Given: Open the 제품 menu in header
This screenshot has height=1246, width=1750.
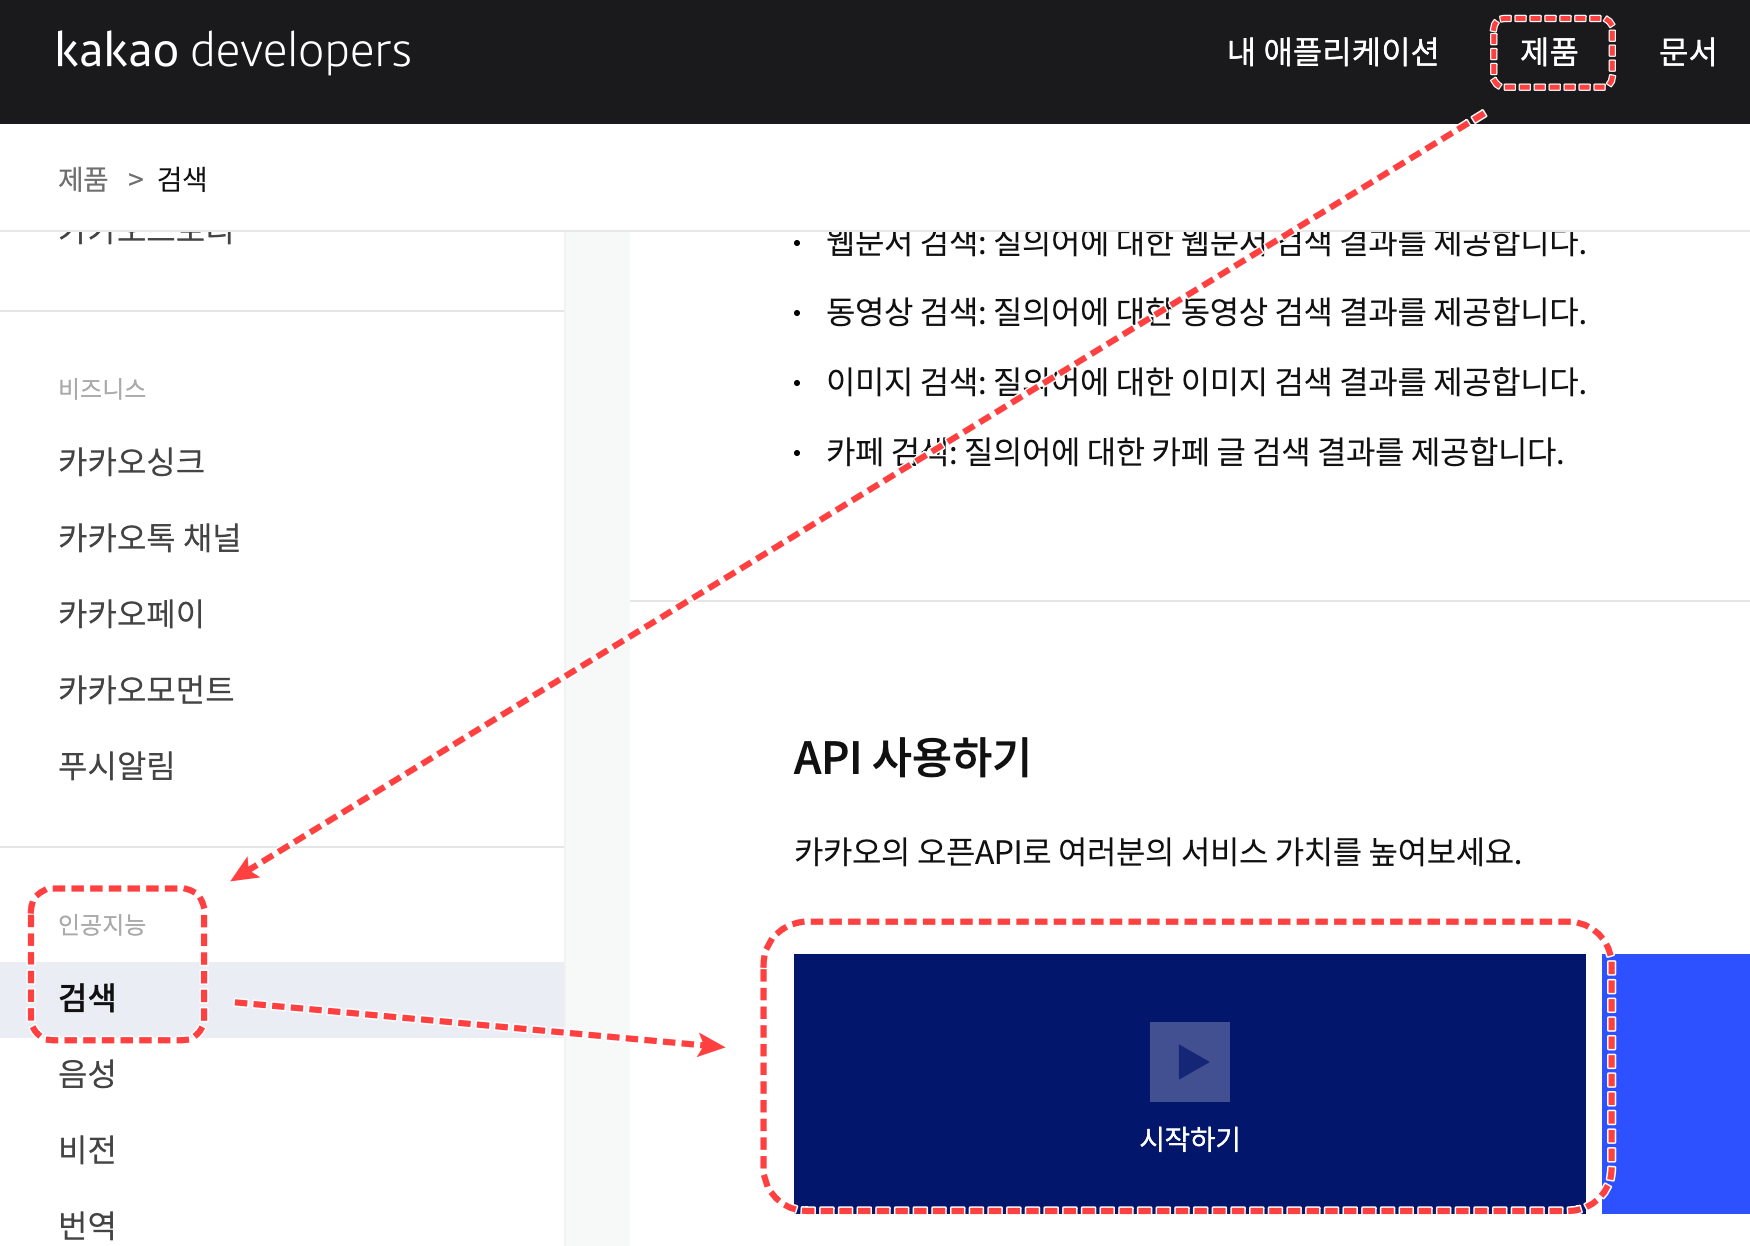Looking at the screenshot, I should (1549, 51).
